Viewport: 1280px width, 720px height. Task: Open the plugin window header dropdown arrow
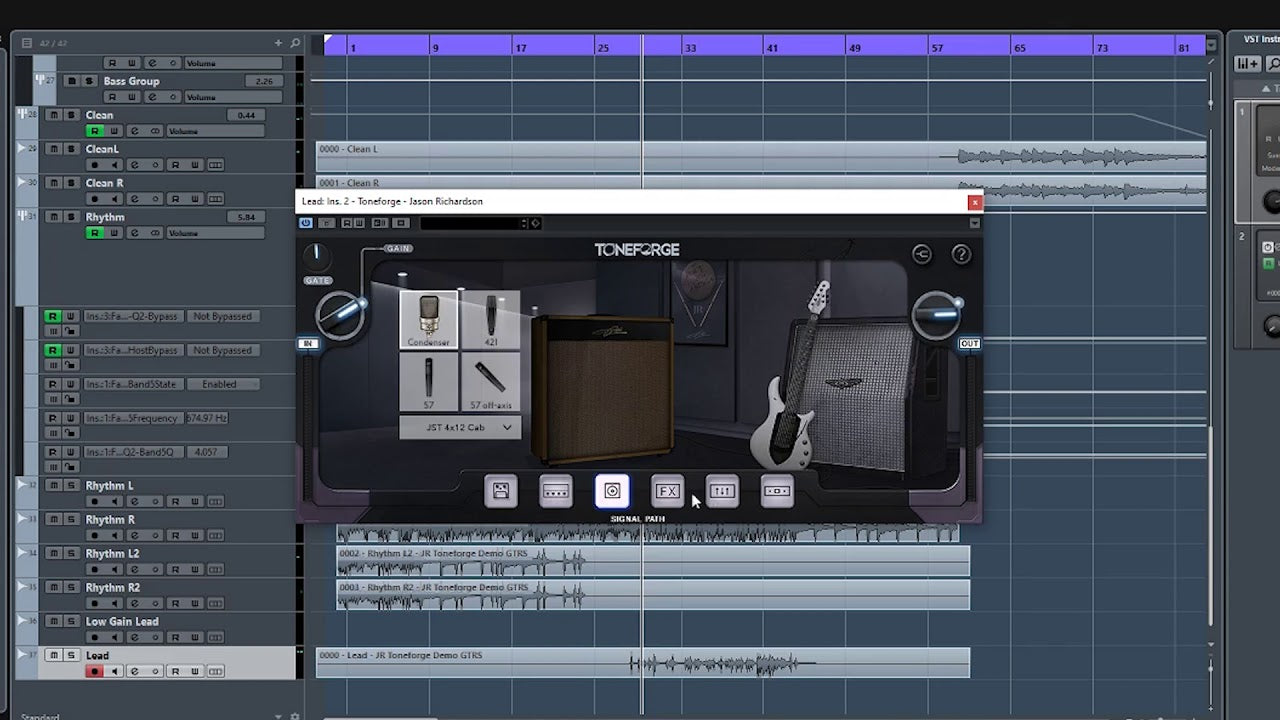point(976,223)
